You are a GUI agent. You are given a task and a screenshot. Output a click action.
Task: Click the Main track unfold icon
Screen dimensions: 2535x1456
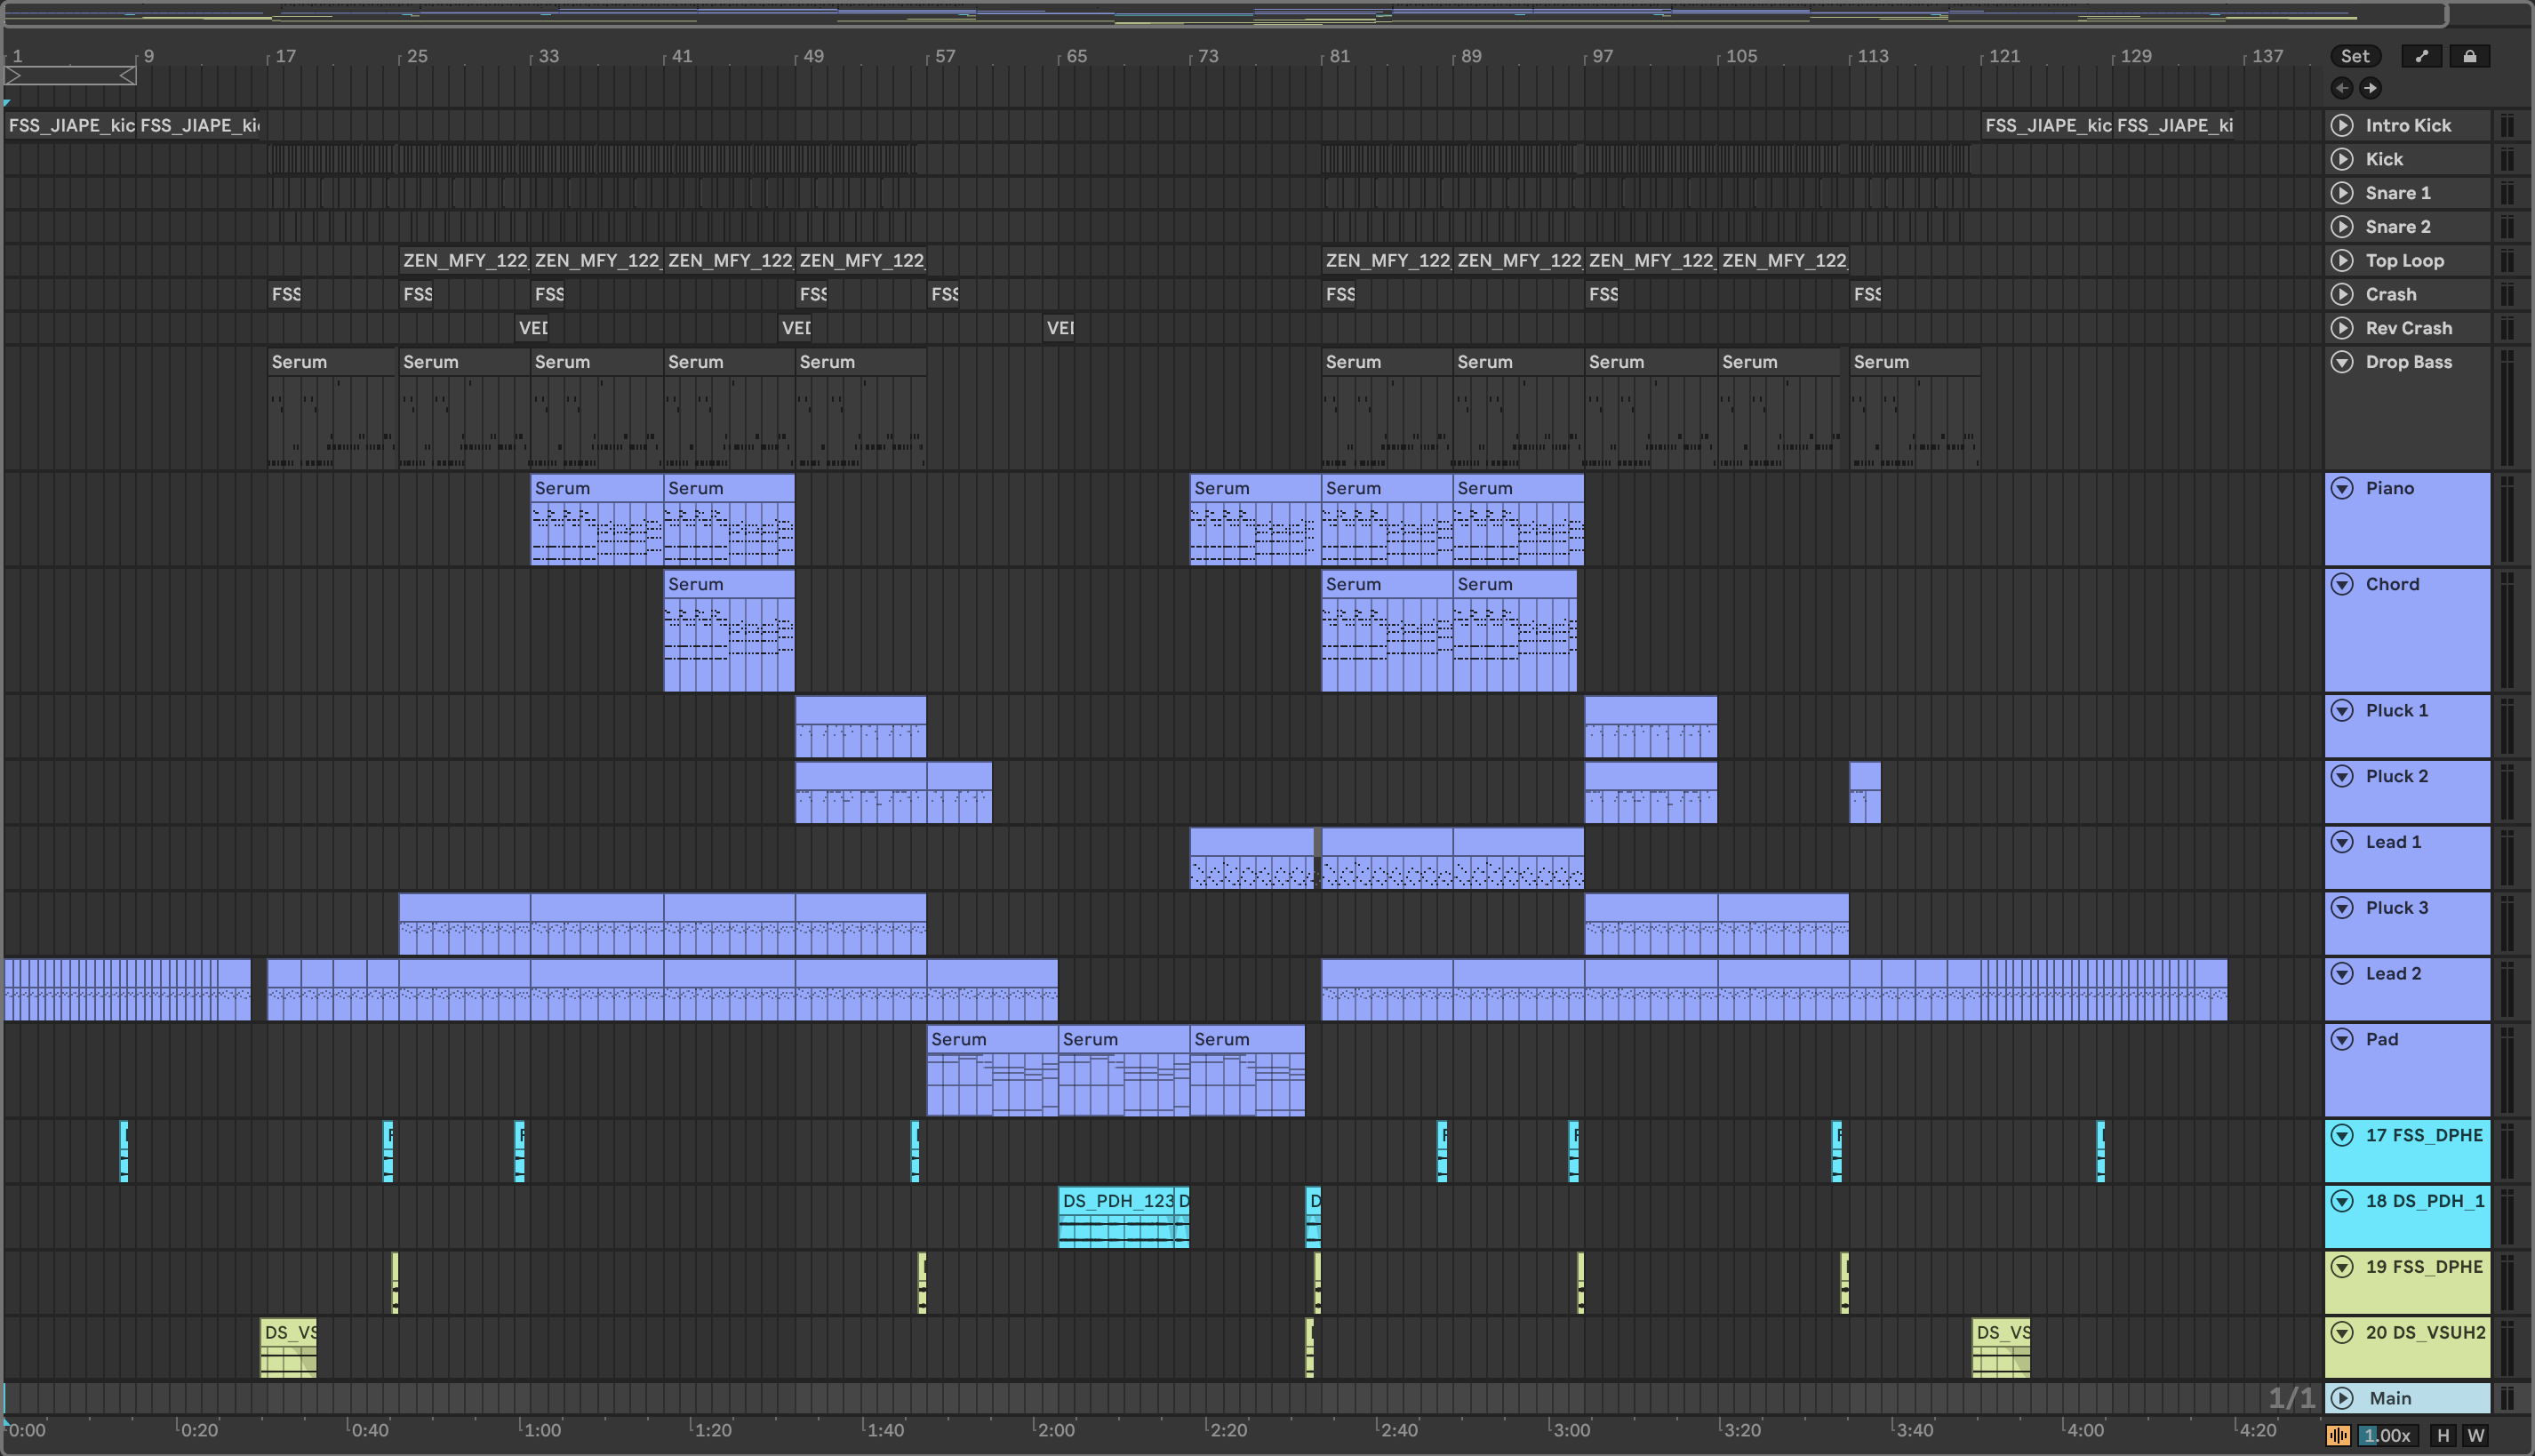click(2342, 1398)
